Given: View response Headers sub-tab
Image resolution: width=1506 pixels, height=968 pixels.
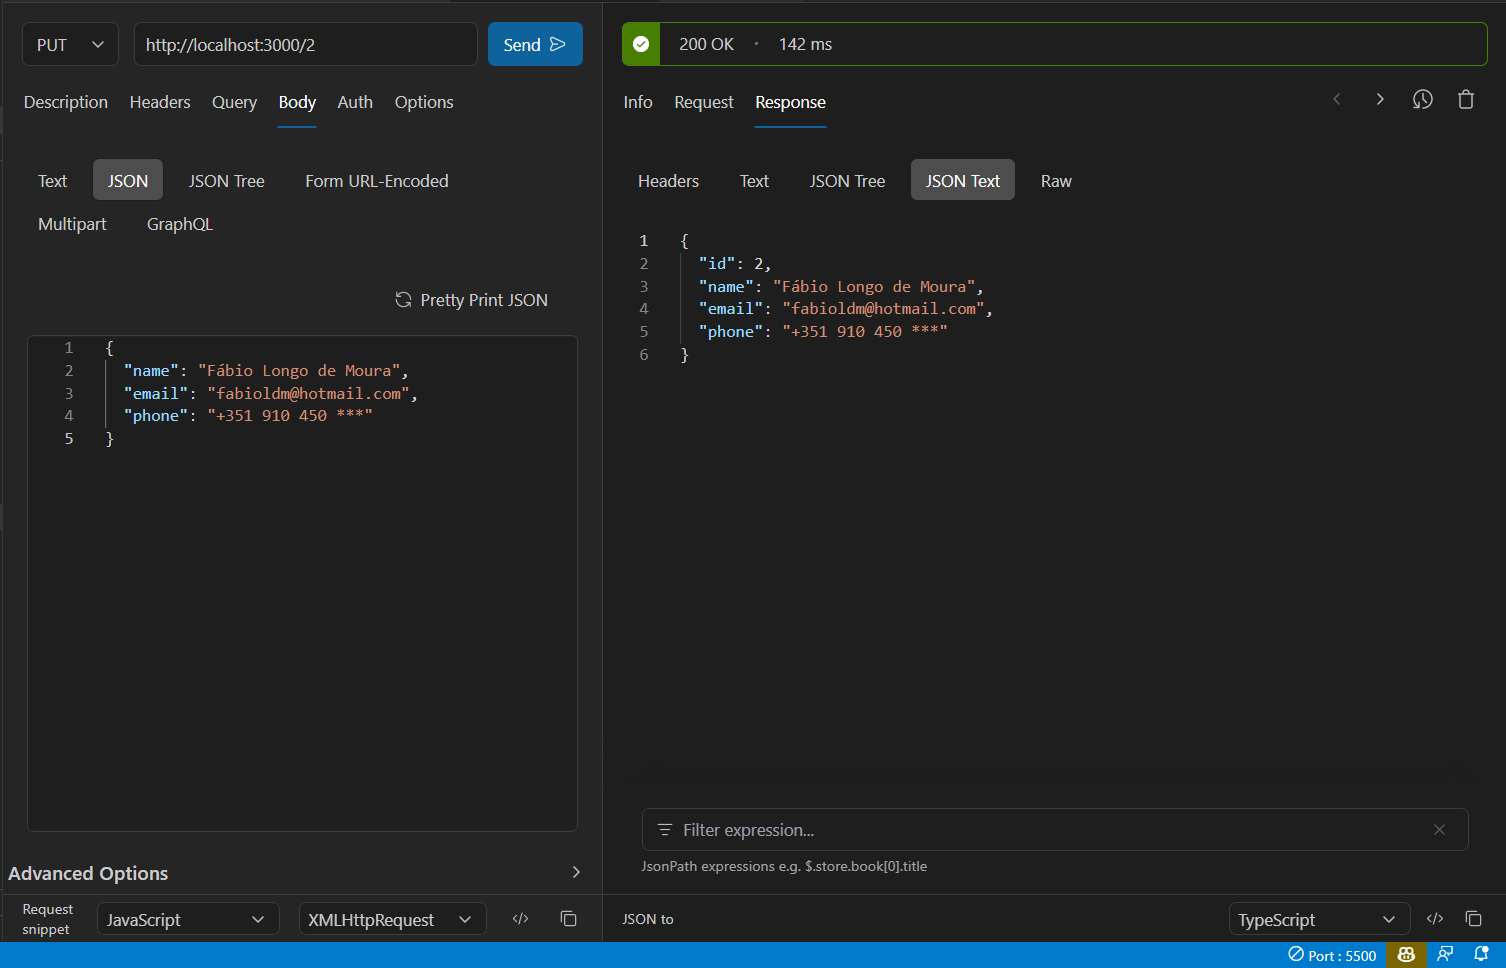Looking at the screenshot, I should (x=669, y=181).
